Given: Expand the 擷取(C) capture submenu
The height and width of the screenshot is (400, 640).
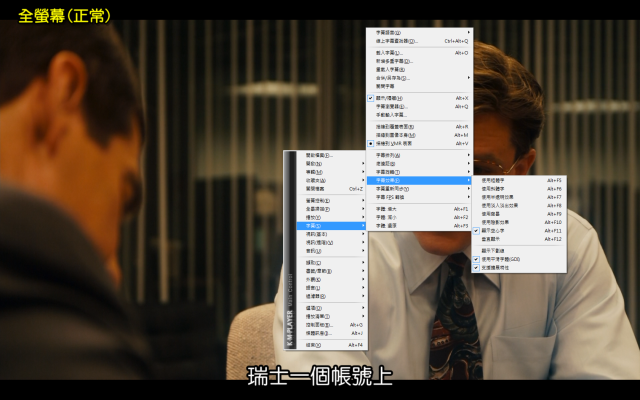Looking at the screenshot, I should [x=331, y=263].
